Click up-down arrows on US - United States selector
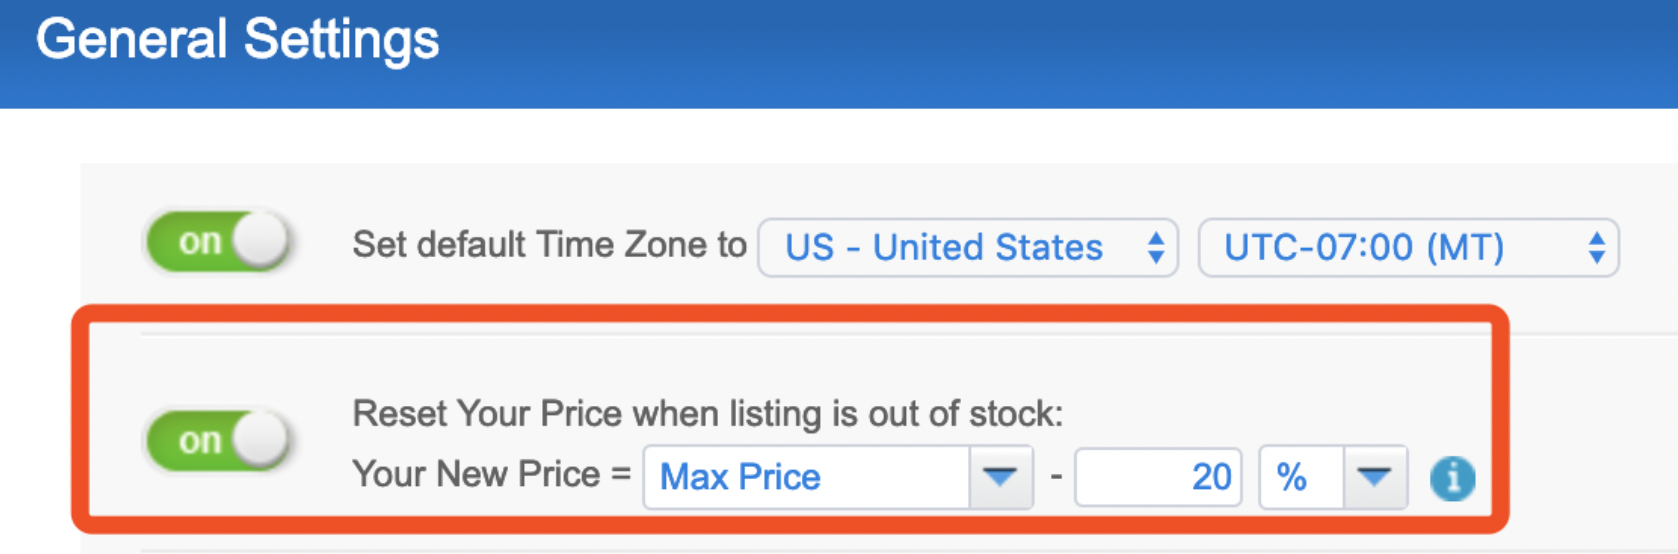This screenshot has height=554, width=1678. click(x=1156, y=248)
